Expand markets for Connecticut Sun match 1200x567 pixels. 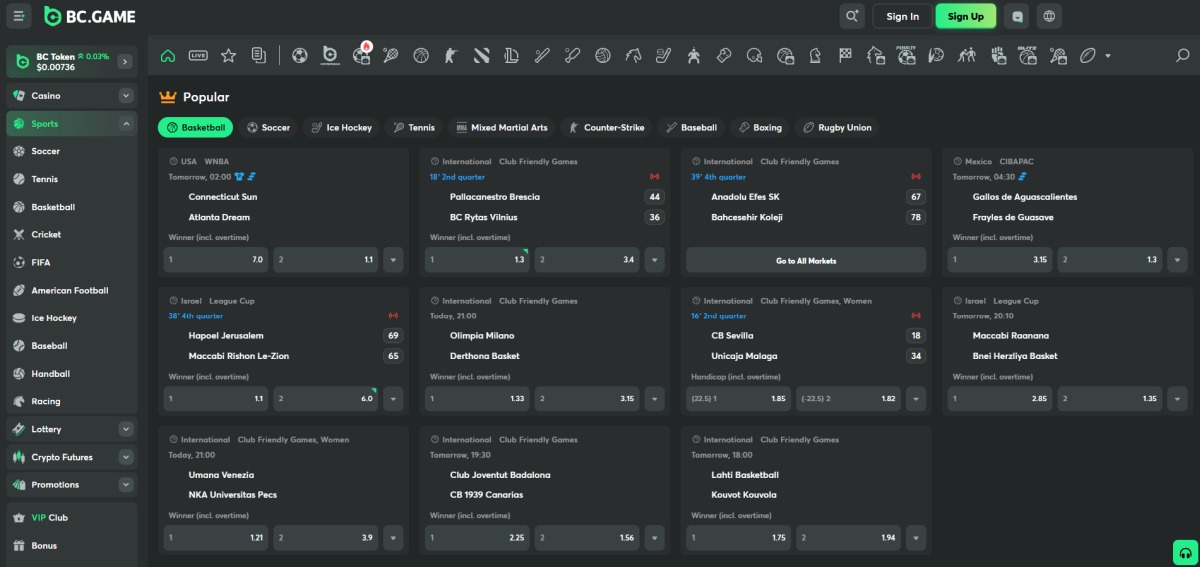[392, 260]
